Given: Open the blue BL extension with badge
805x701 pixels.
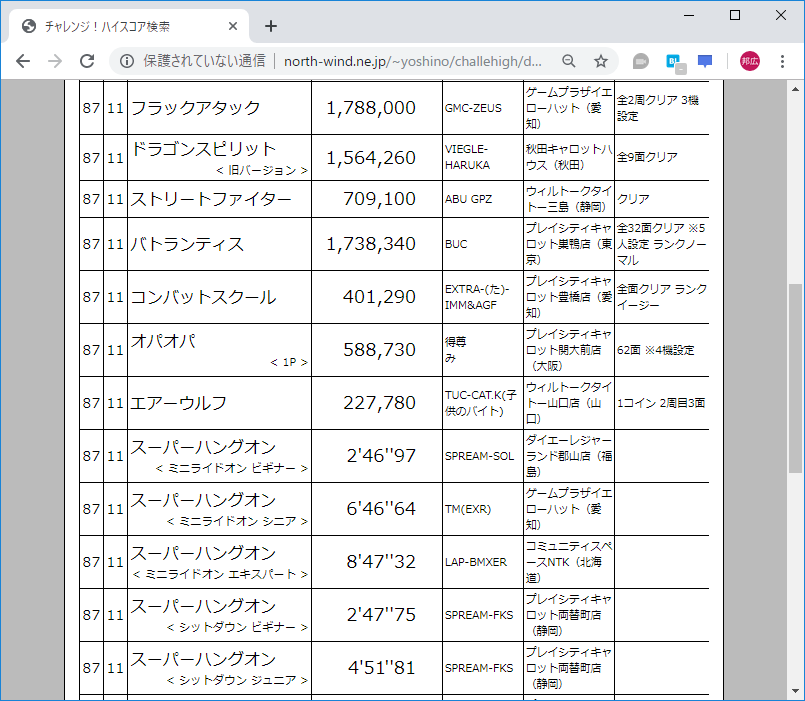Looking at the screenshot, I should 672,61.
